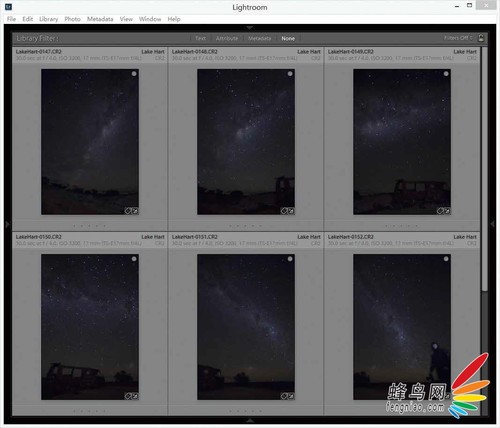The height and width of the screenshot is (428, 500).
Task: Expand the hidden right panel arrow
Action: pos(492,224)
